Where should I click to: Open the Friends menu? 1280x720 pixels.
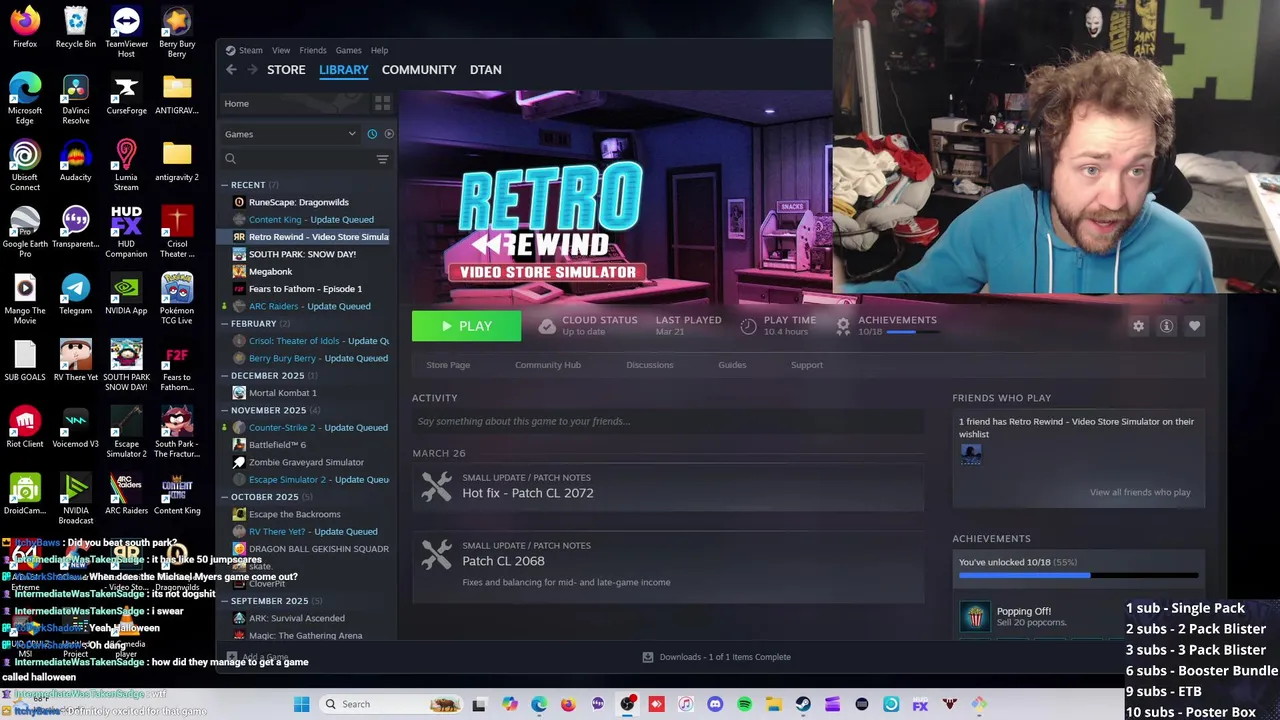[313, 50]
